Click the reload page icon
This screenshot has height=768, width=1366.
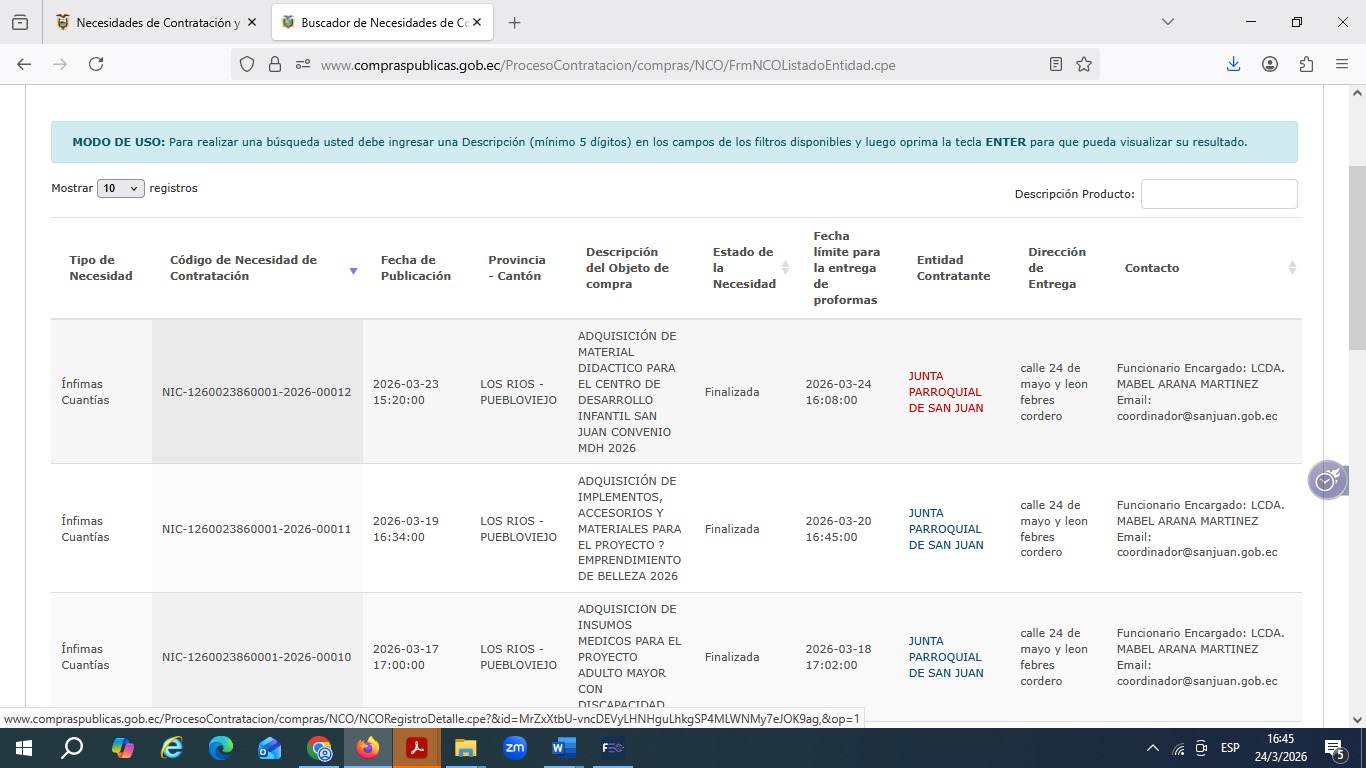(x=96, y=64)
